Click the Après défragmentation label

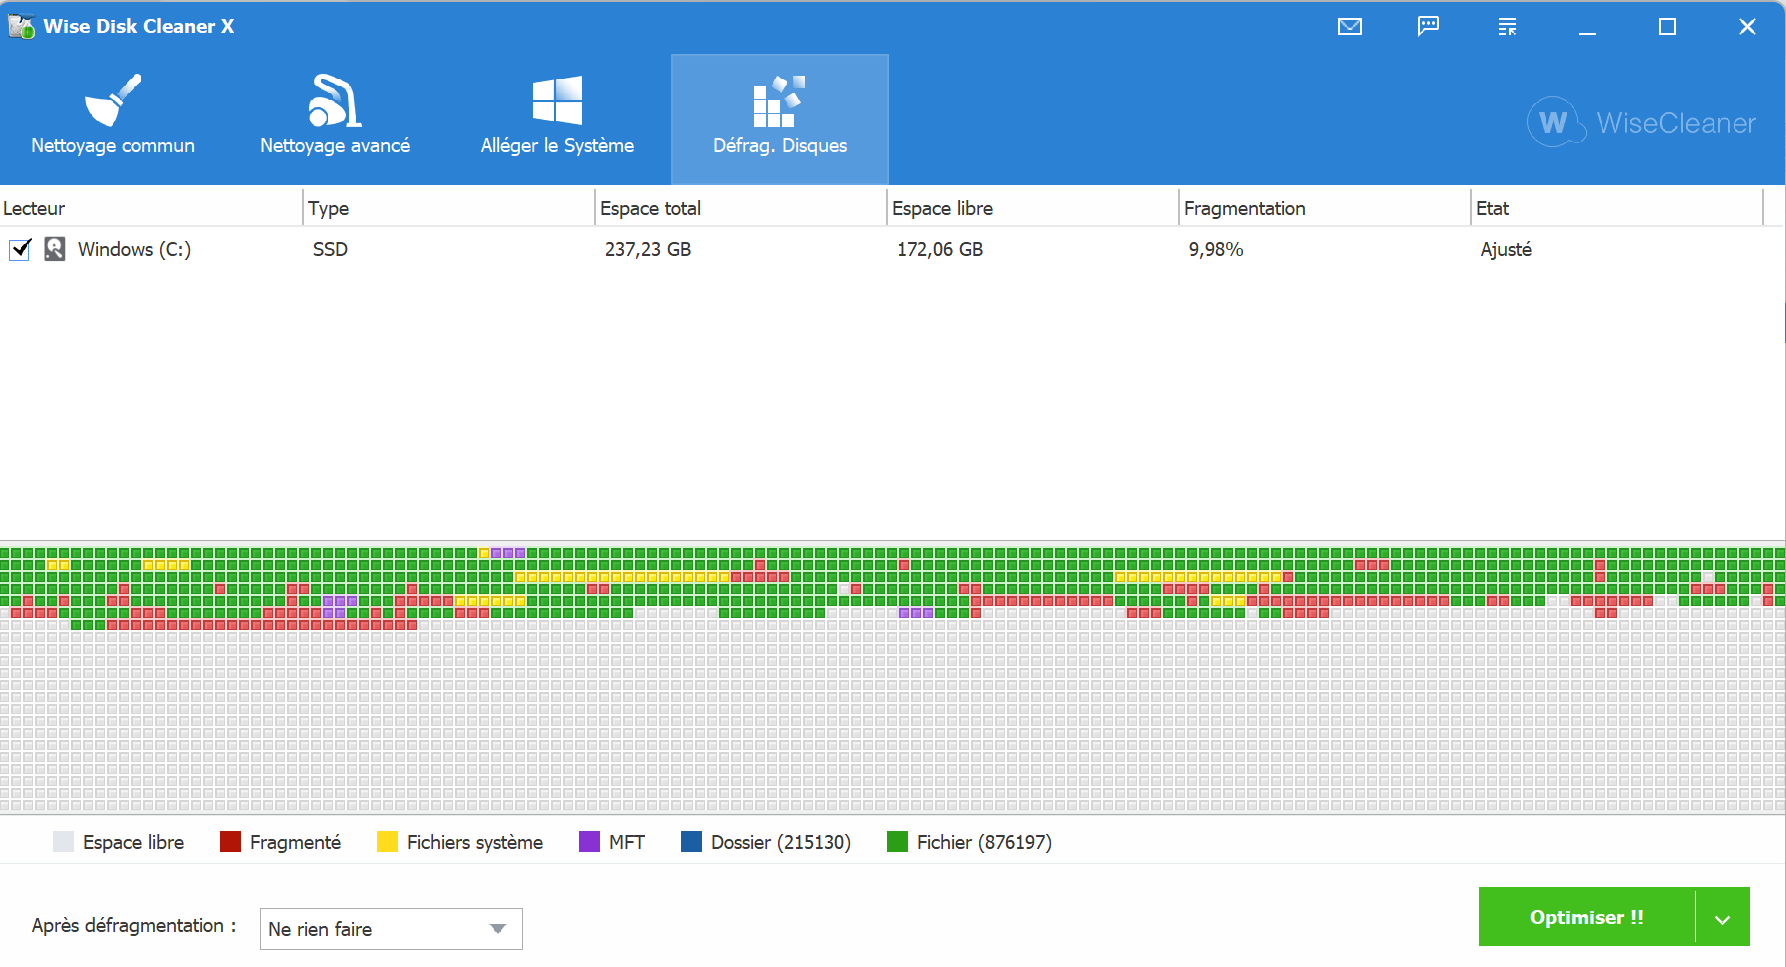(x=134, y=926)
